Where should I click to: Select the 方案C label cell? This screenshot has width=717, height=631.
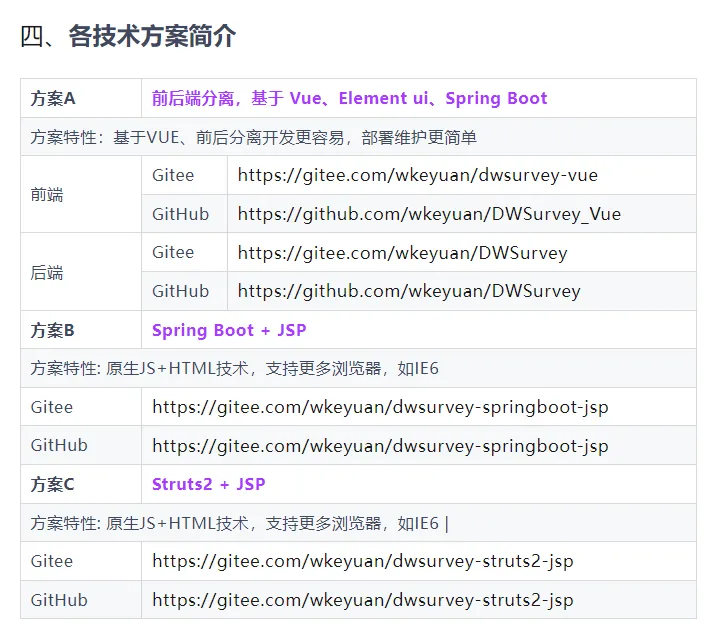click(x=53, y=484)
